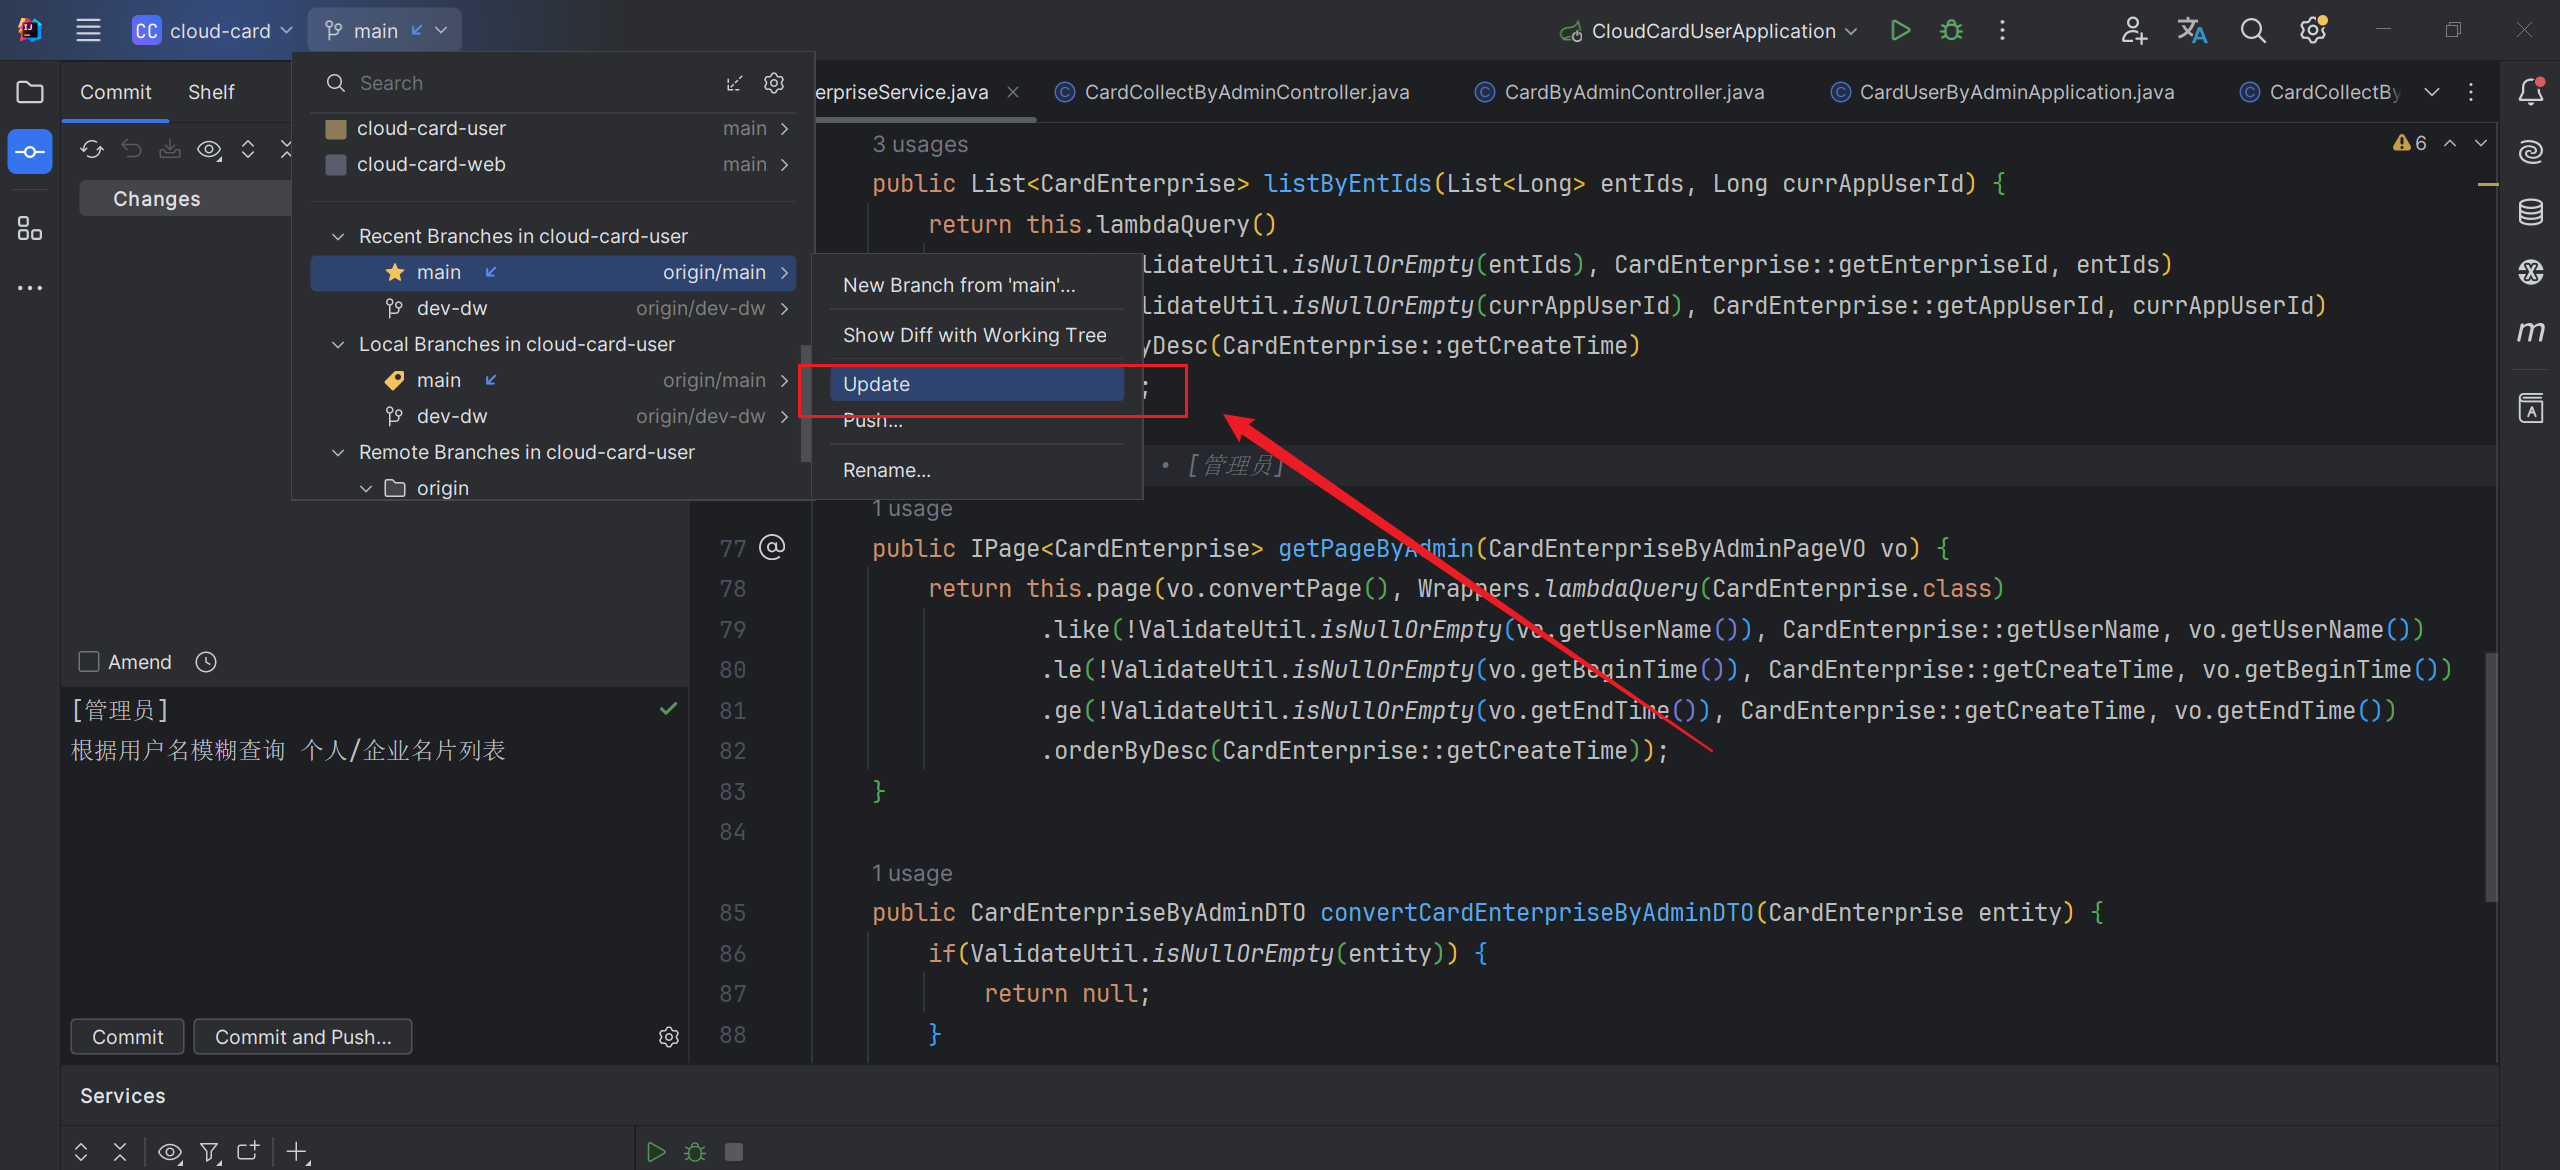
Task: Open CardCollectByAdminController.java tab
Action: coord(1232,92)
